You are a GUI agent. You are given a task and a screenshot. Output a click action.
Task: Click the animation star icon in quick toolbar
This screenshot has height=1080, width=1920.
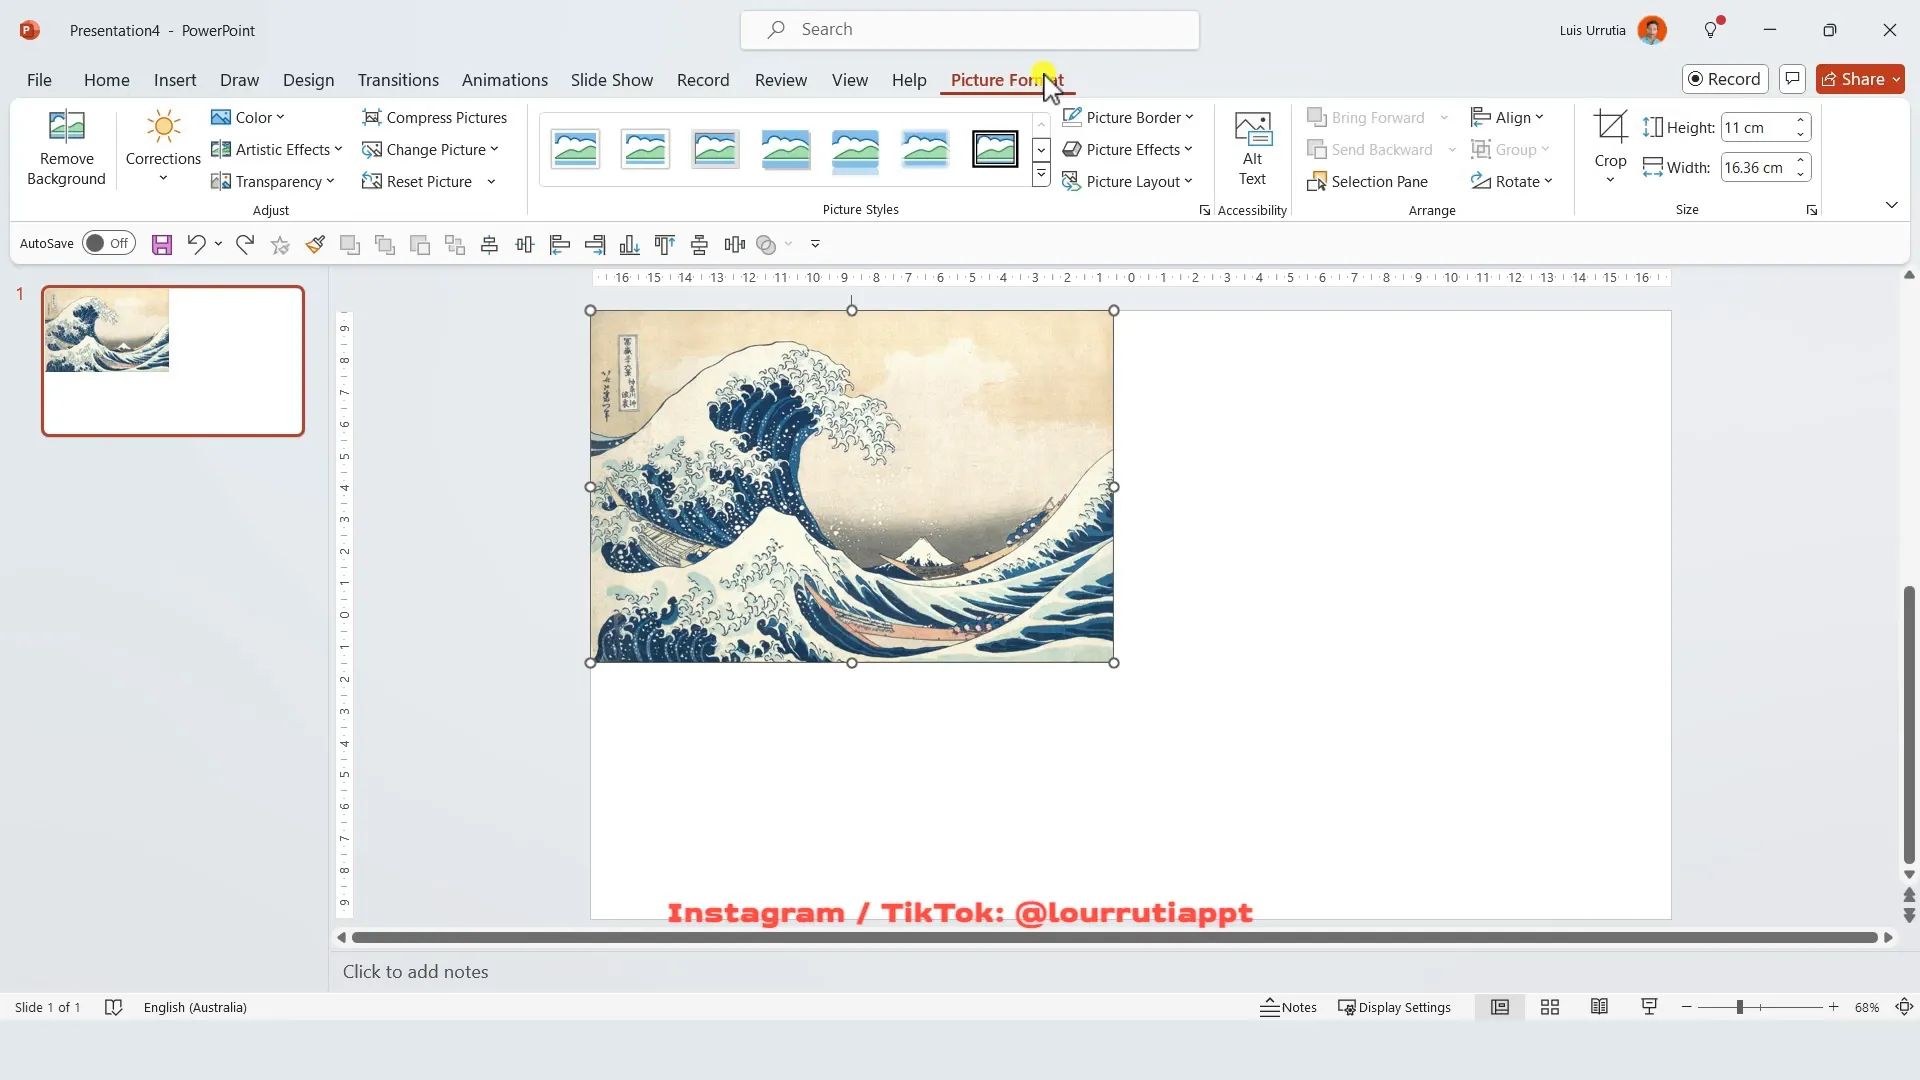pyautogui.click(x=280, y=244)
